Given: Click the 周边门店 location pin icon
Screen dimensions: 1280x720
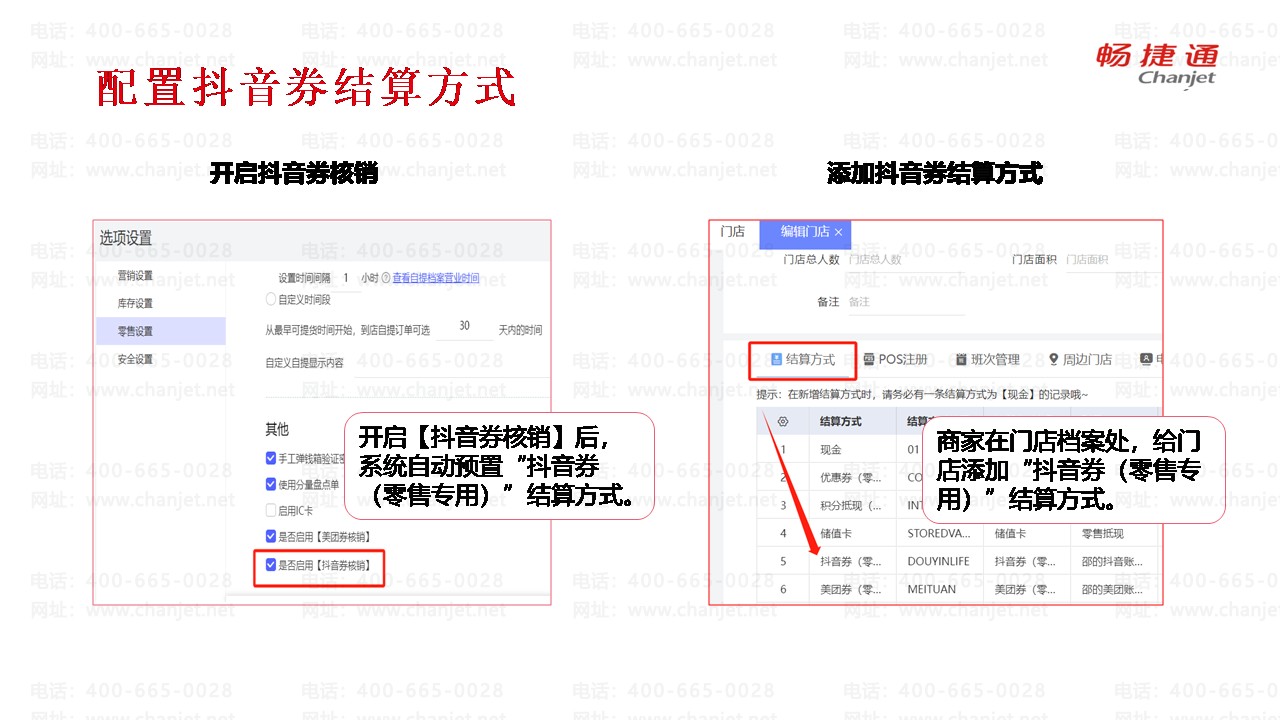Looking at the screenshot, I should pyautogui.click(x=1053, y=360).
